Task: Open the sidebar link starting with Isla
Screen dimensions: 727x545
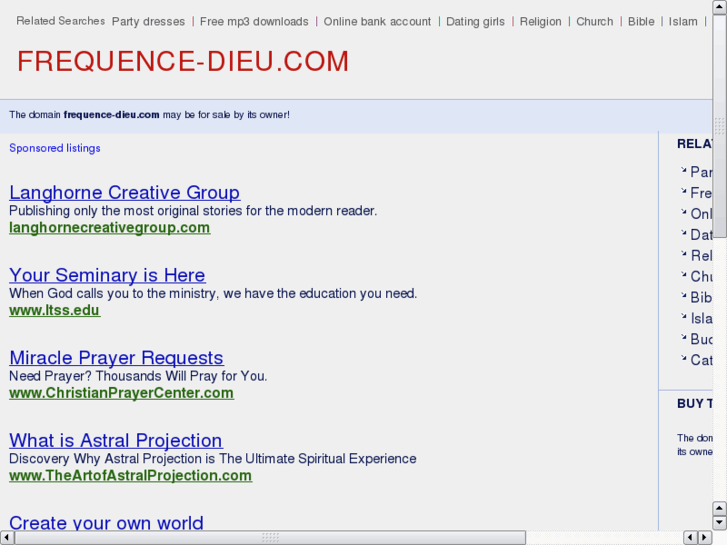Action: 701,318
